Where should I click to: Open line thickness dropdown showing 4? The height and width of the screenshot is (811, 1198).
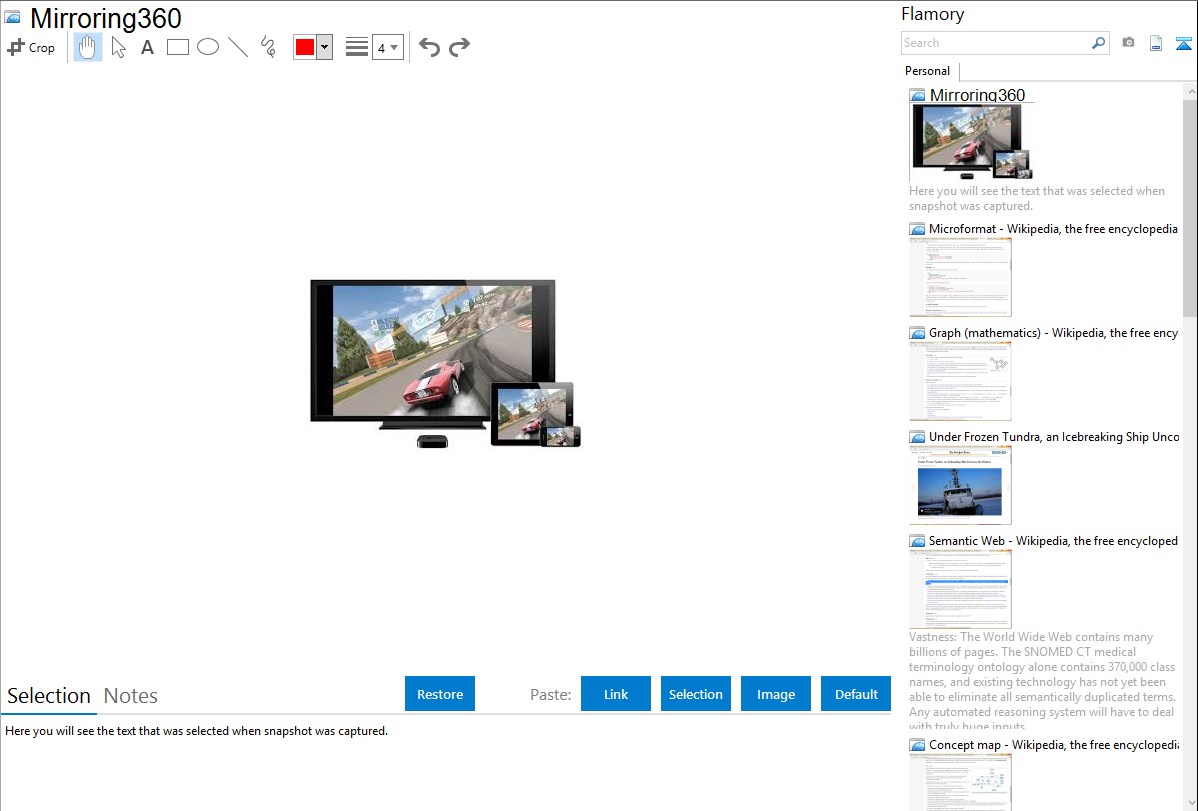(x=388, y=47)
